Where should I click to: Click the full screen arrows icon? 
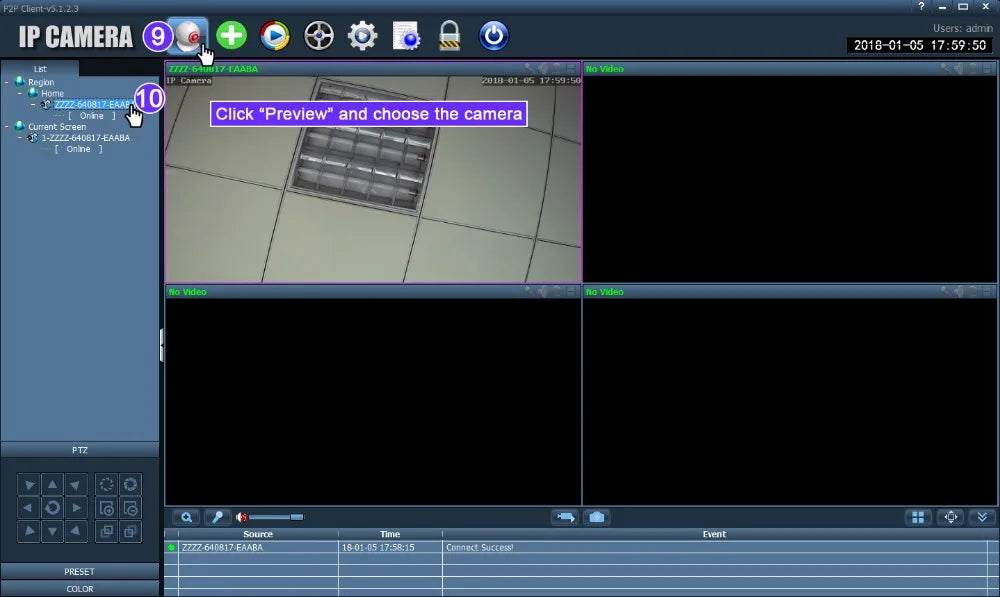pyautogui.click(x=950, y=517)
